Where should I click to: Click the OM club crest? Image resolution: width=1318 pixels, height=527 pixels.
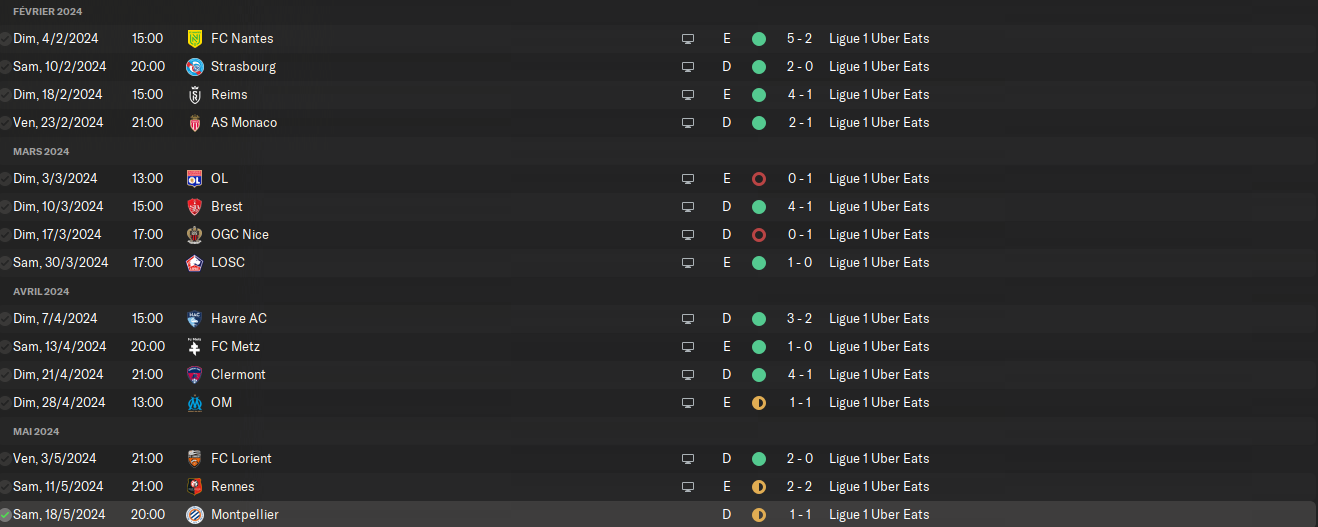[195, 403]
